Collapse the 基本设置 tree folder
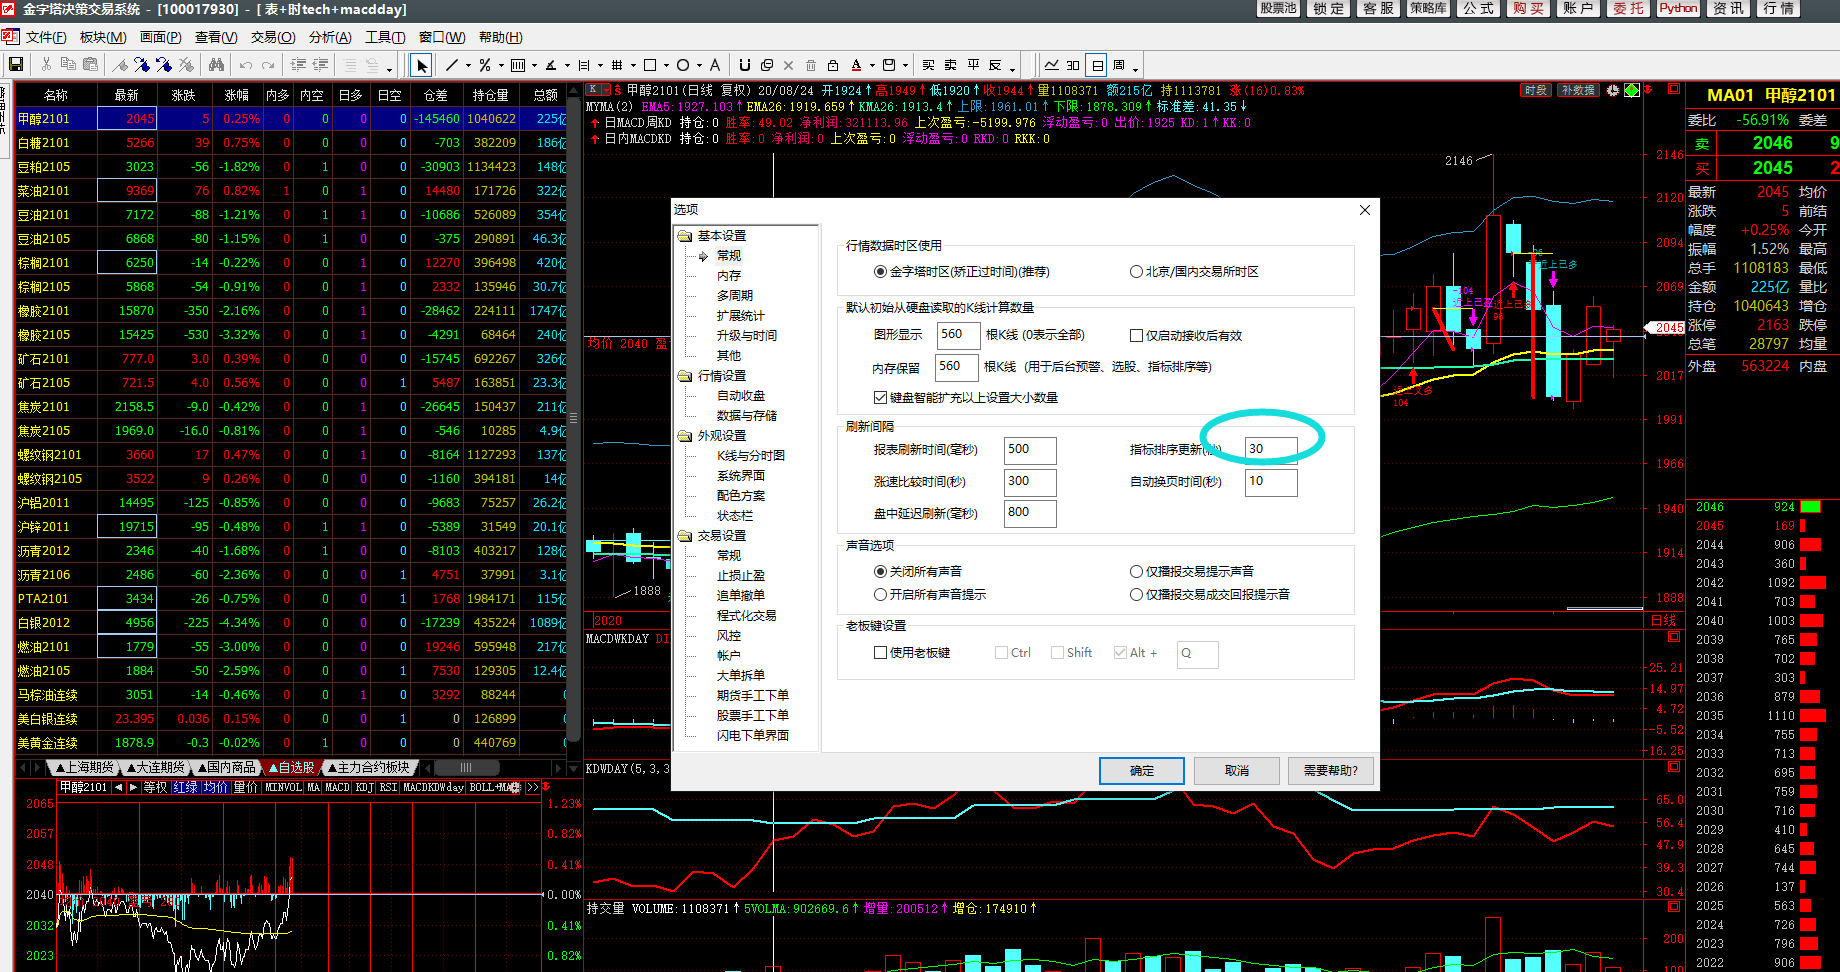The height and width of the screenshot is (972, 1840). [685, 236]
